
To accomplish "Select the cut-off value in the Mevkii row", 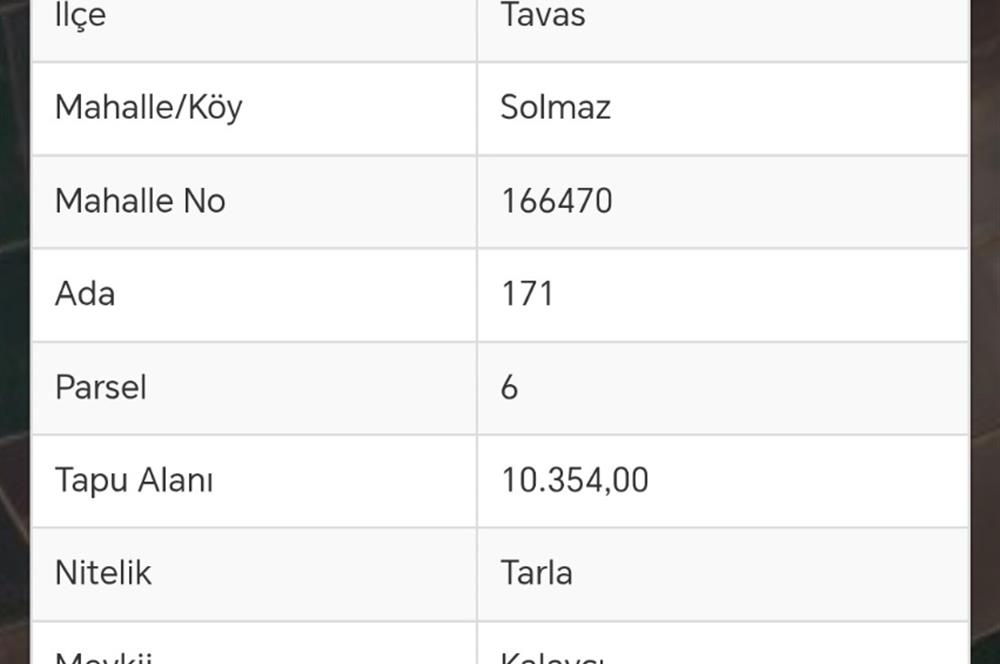I will [552, 655].
